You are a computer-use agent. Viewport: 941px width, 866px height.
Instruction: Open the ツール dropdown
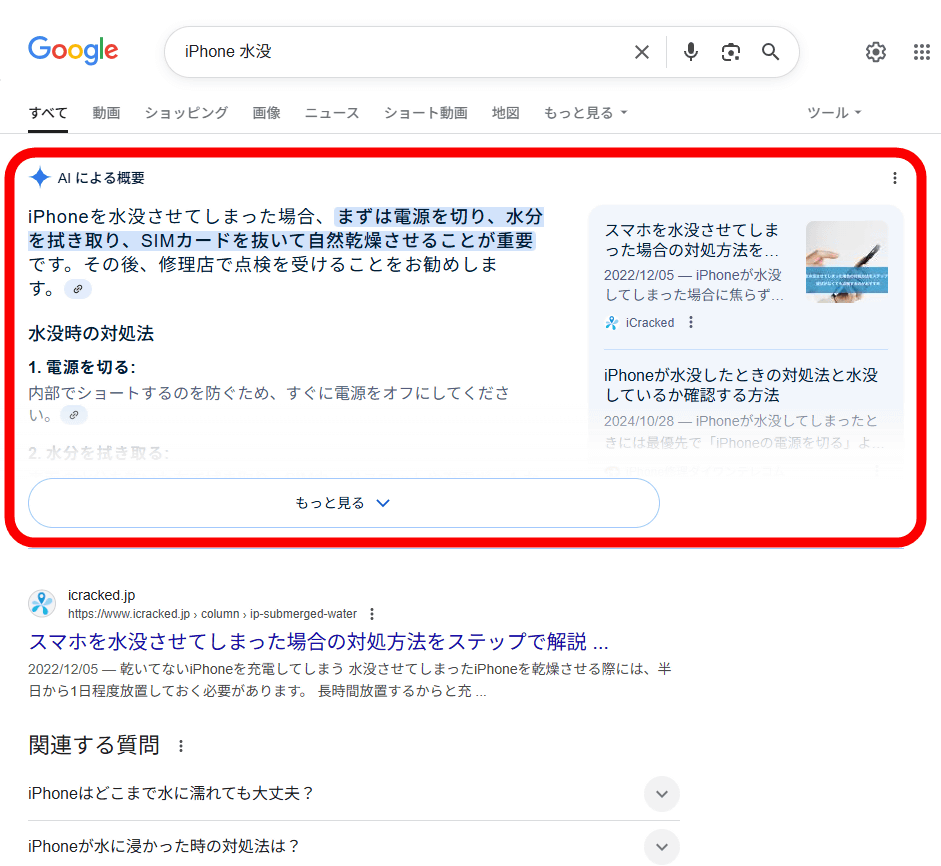tap(834, 113)
